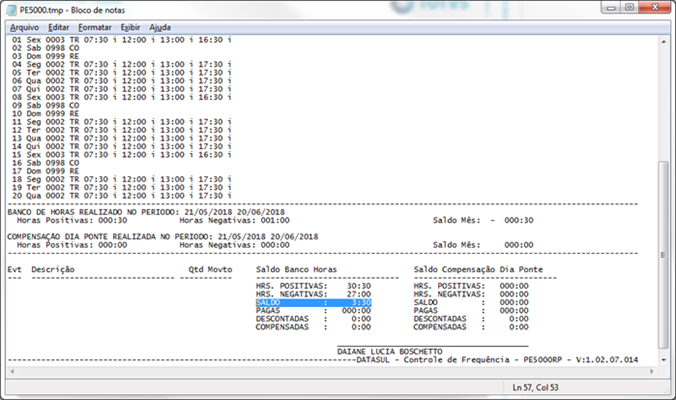The height and width of the screenshot is (400, 676).
Task: Click 'HRS. NEGATIVAS: 27:00' line
Action: pyautogui.click(x=313, y=294)
